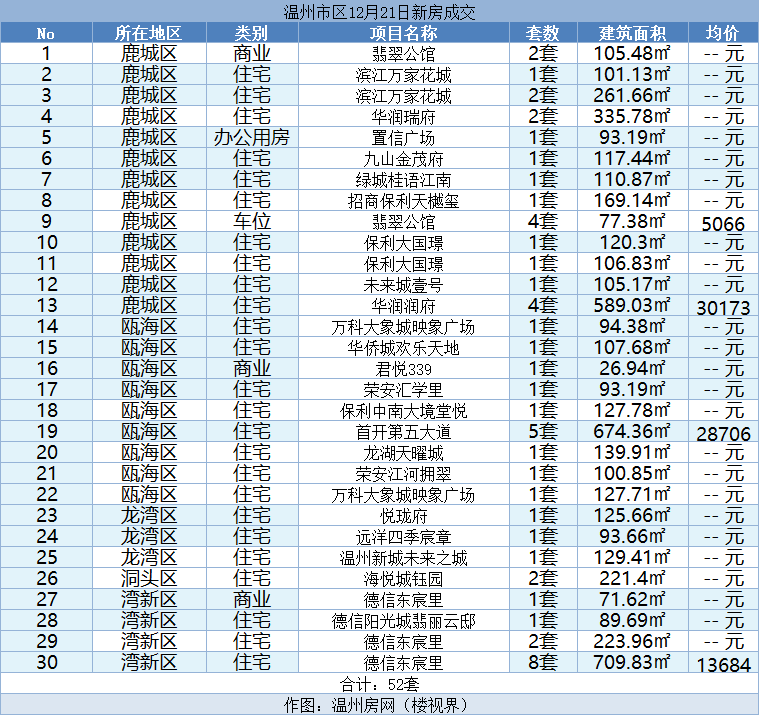Click price cell 28706

pos(723,434)
